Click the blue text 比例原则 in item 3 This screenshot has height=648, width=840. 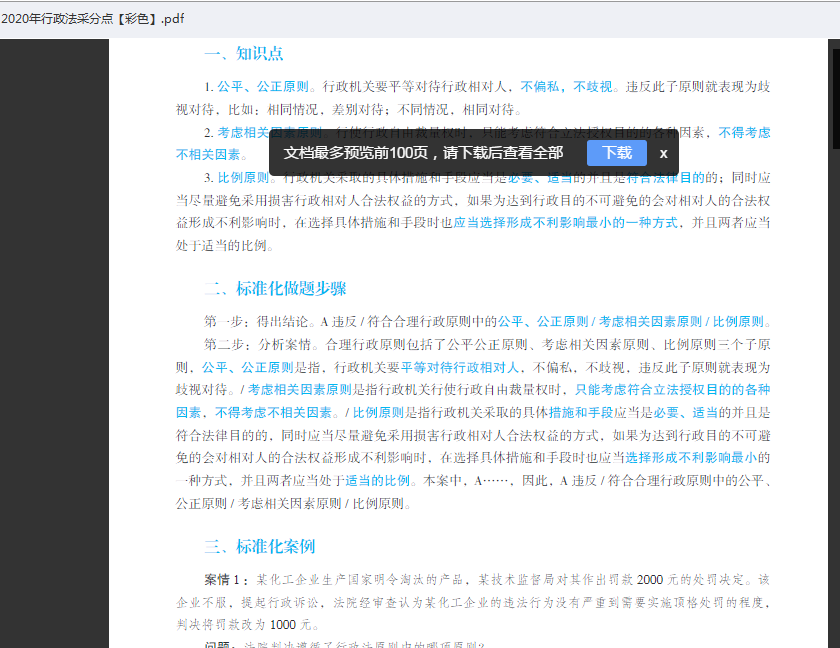(243, 178)
